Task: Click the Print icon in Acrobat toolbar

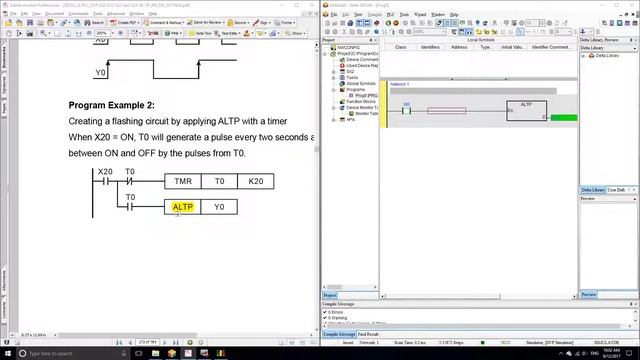Action: coord(40,23)
